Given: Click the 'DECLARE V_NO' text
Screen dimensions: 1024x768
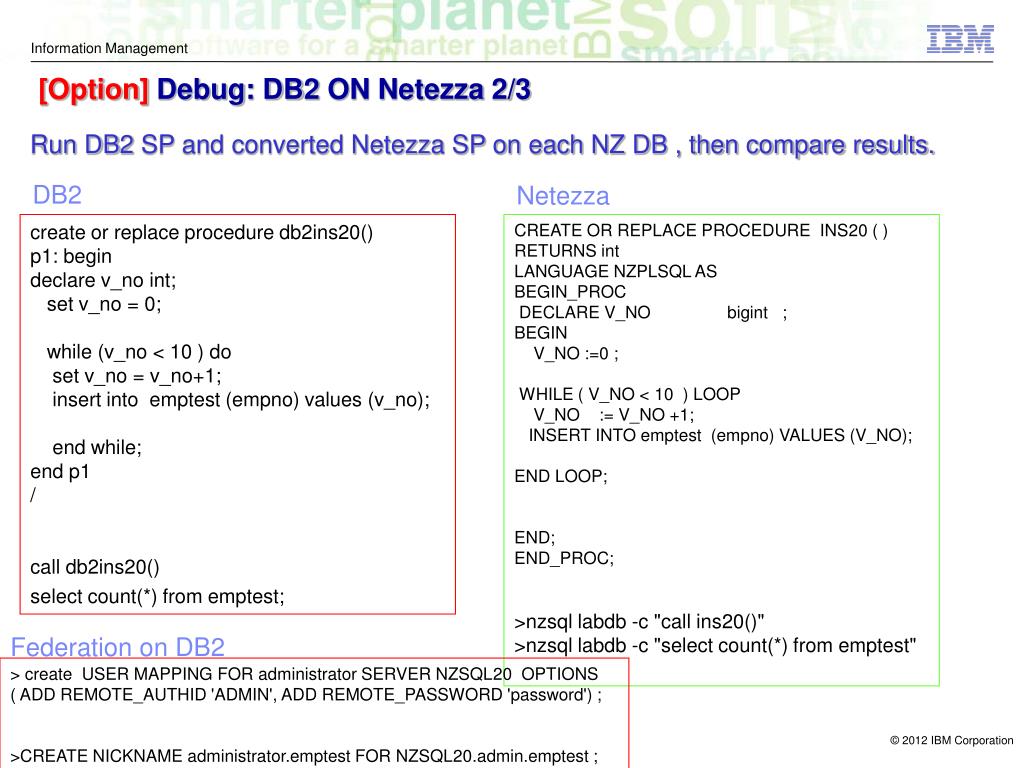Looking at the screenshot, I should coord(585,312).
